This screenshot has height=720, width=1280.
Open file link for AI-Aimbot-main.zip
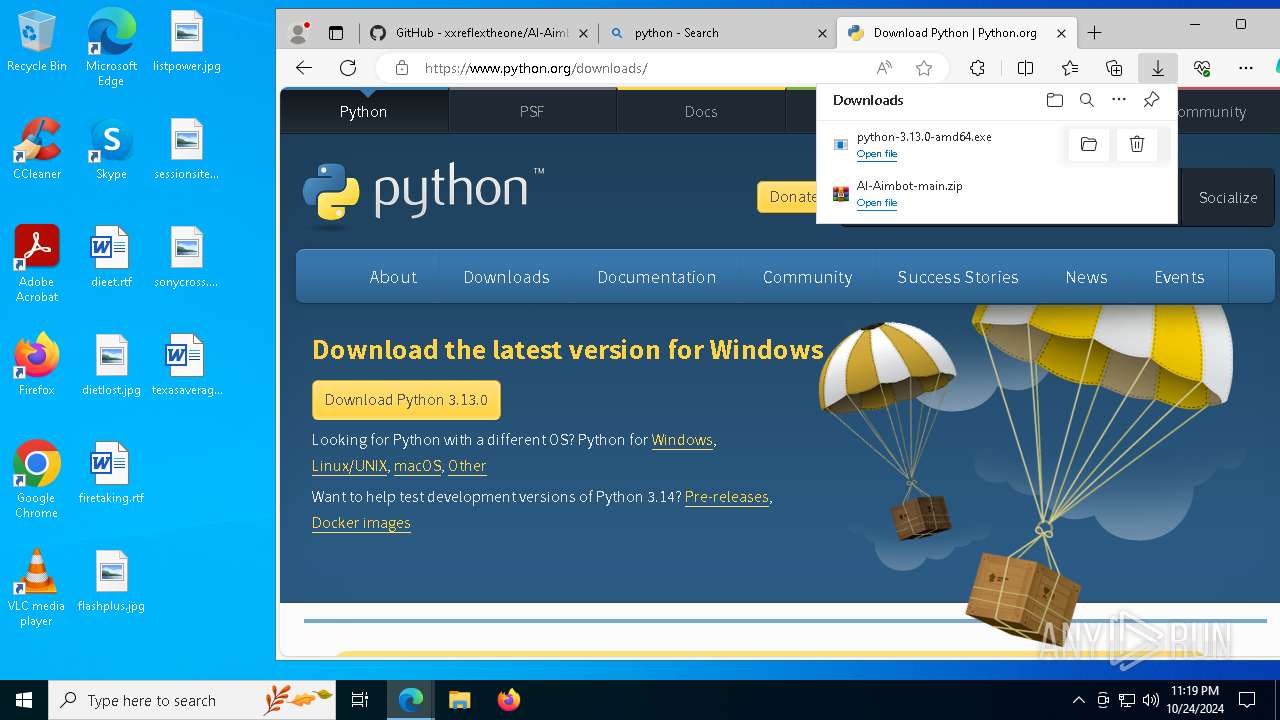coord(877,203)
